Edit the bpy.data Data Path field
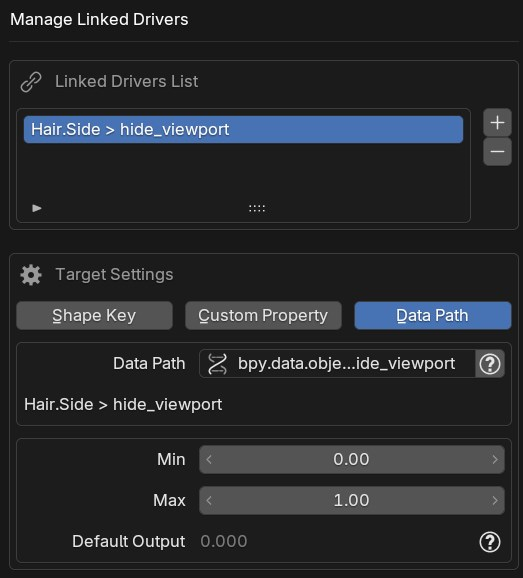This screenshot has height=578, width=523. tap(337, 364)
